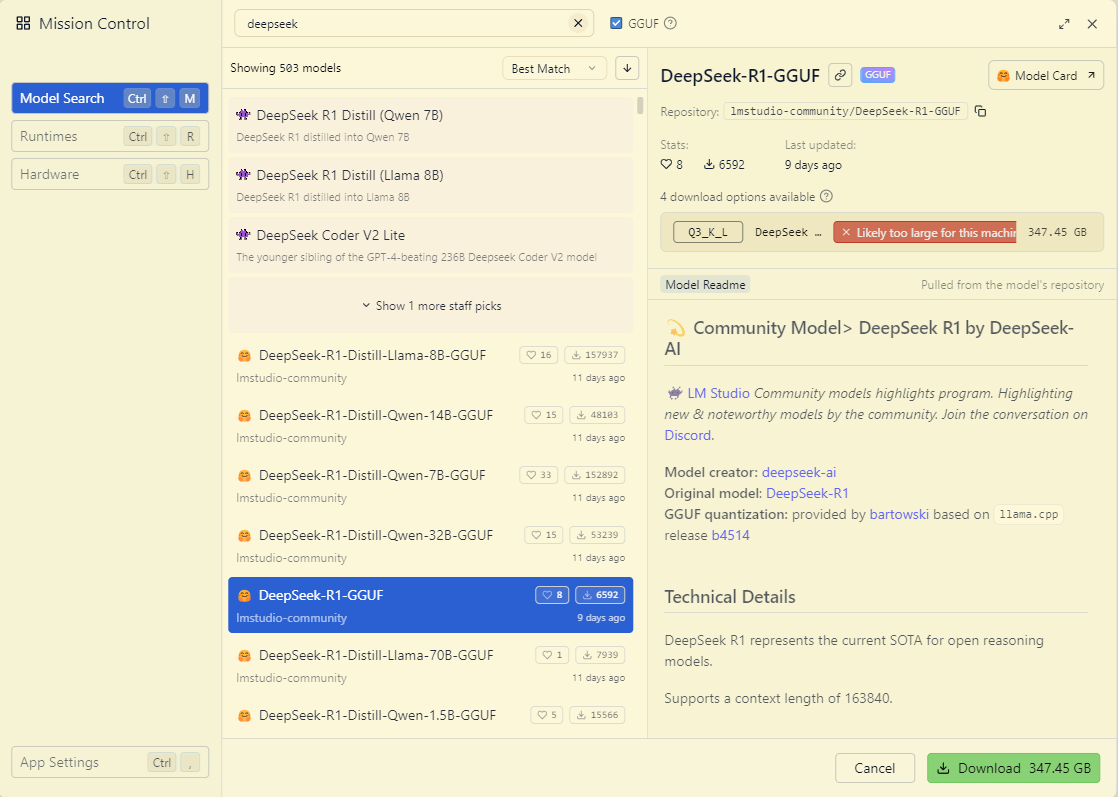Copy model link with chain icon

[840, 75]
